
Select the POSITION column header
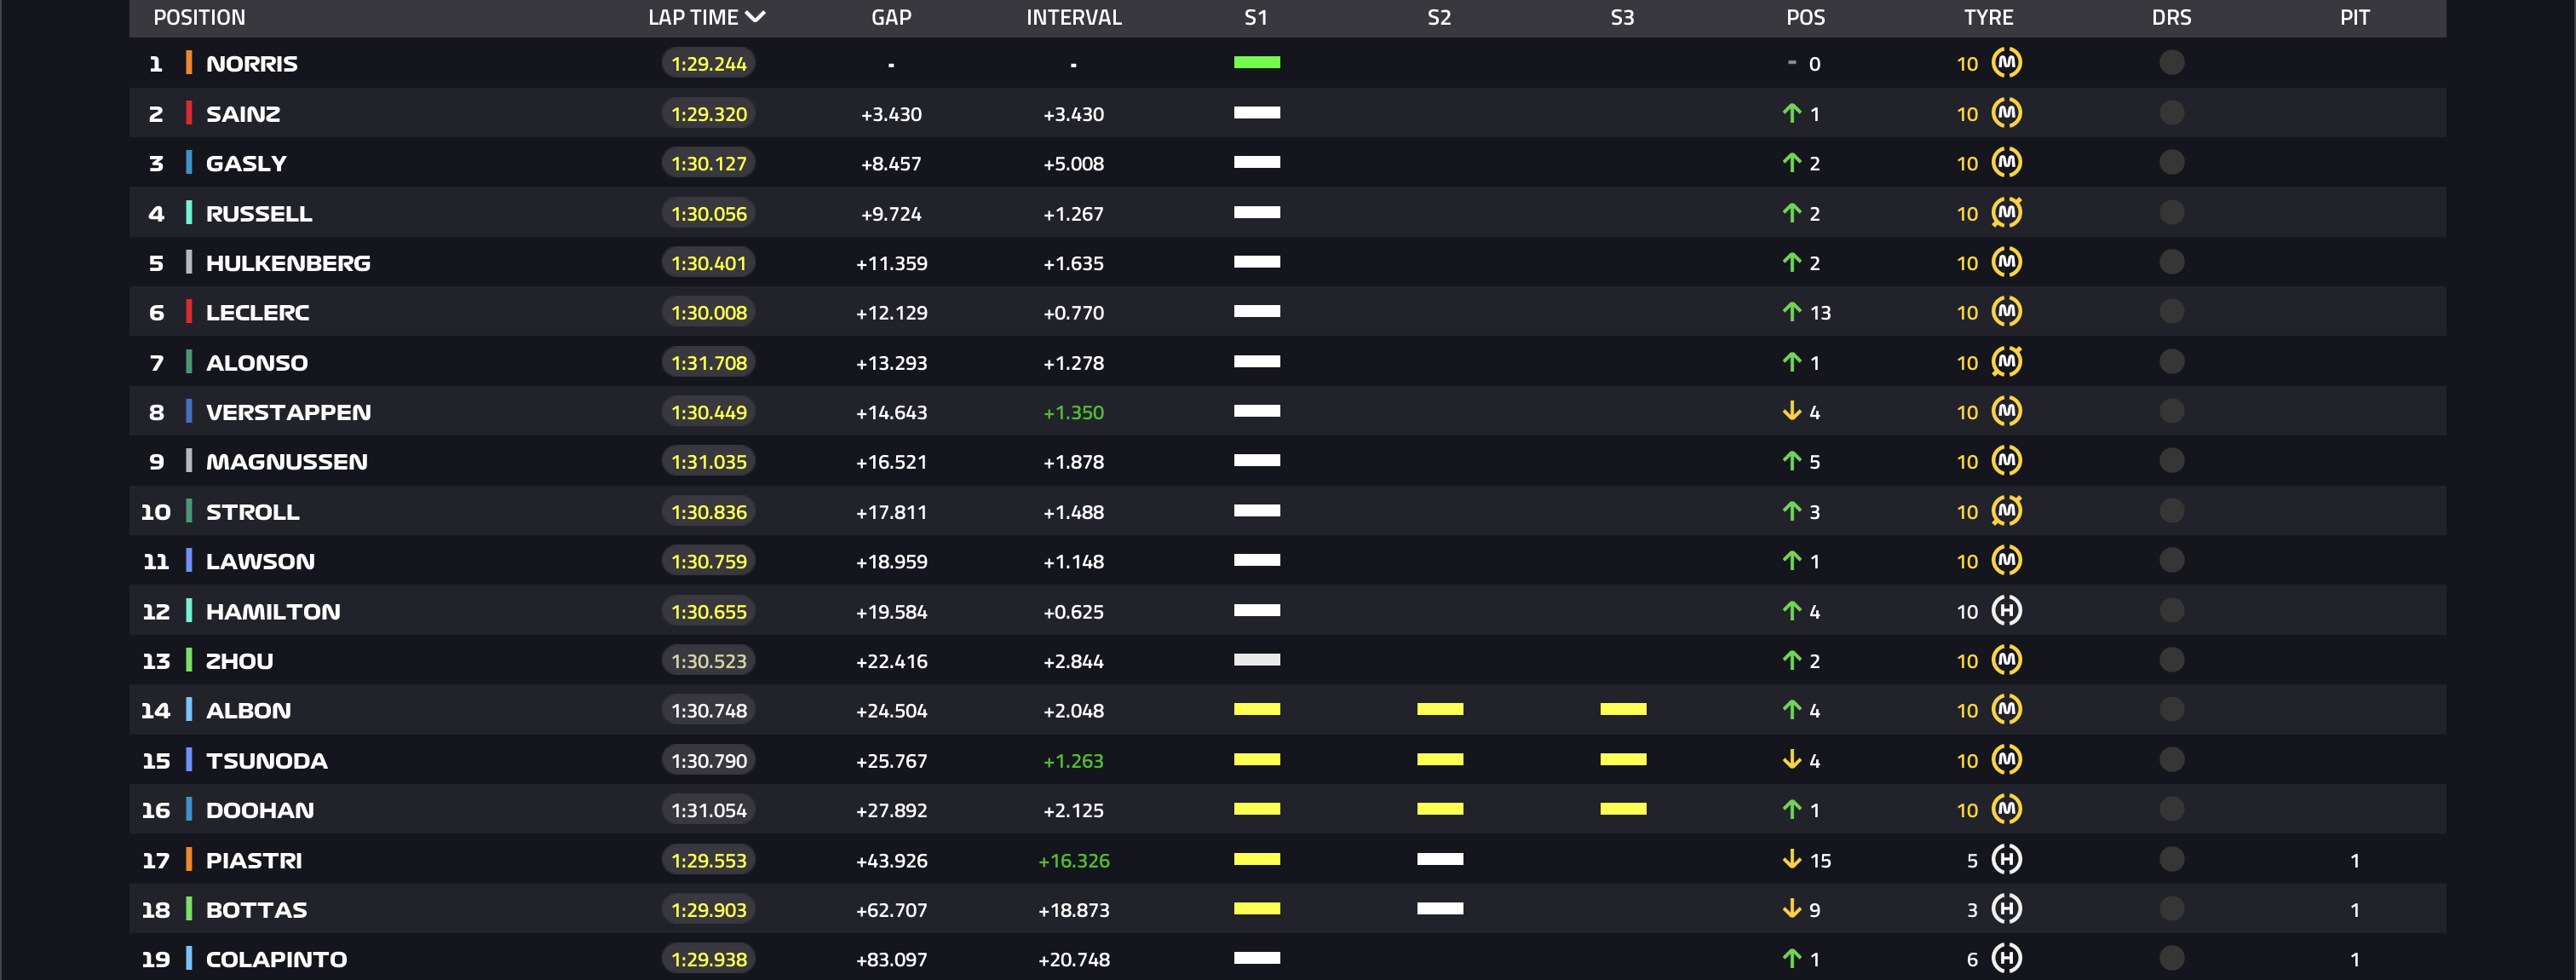199,17
